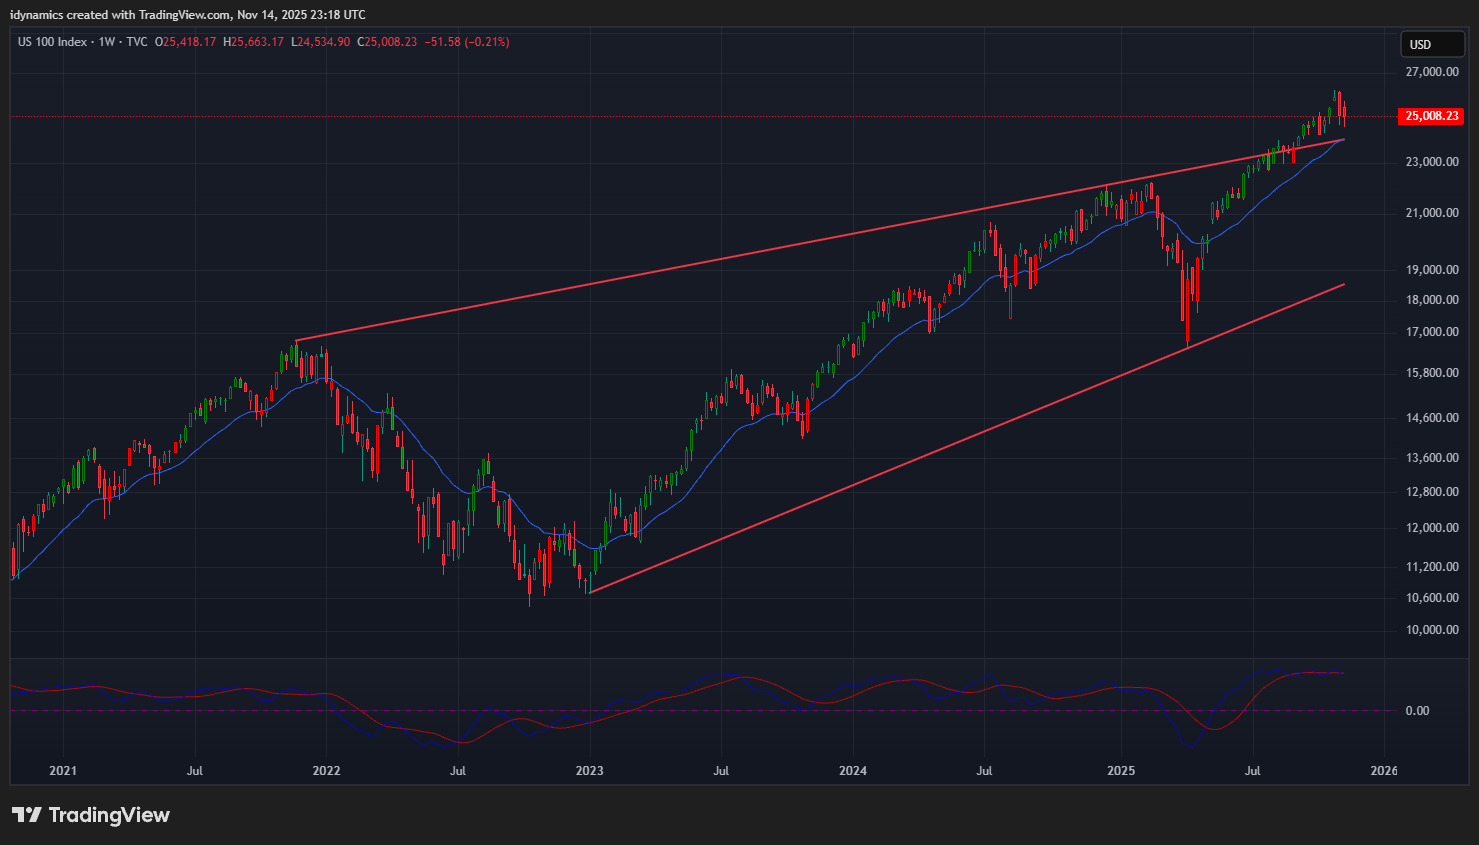Image resolution: width=1479 pixels, height=845 pixels.
Task: Click the 2023 label on time axis
Action: click(x=590, y=771)
